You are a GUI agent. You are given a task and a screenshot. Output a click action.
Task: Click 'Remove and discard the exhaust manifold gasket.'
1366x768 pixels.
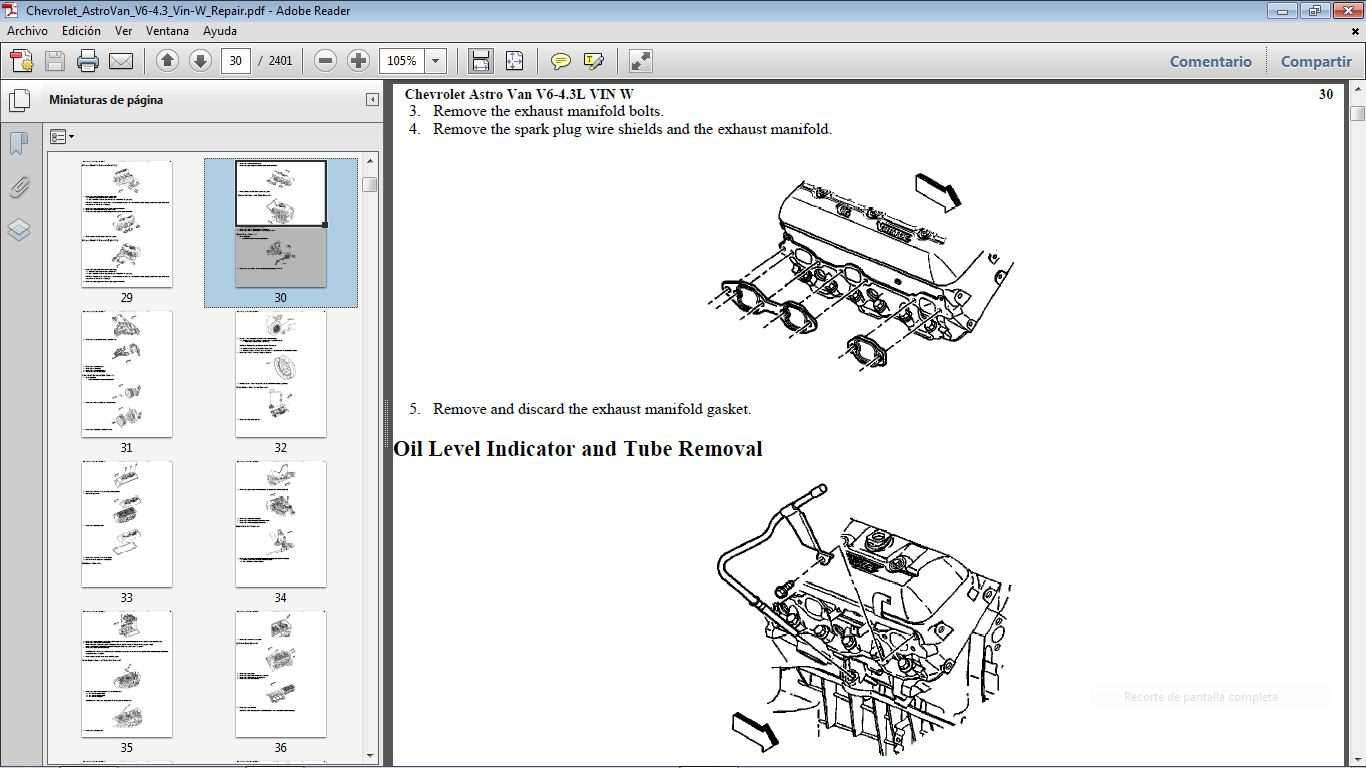tap(592, 409)
